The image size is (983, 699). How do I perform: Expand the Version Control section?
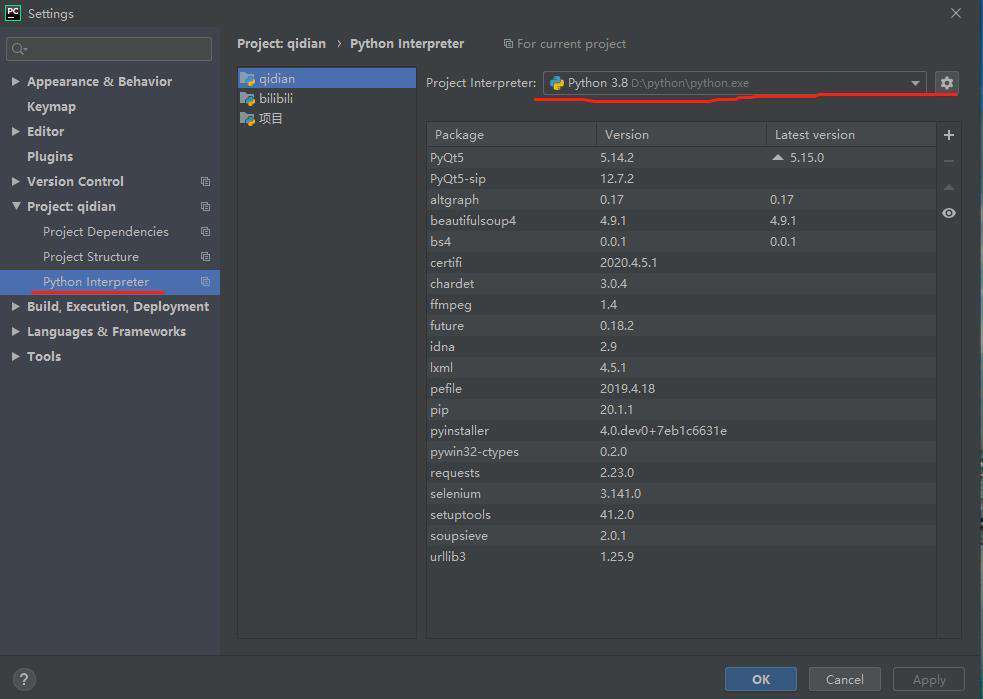point(16,181)
